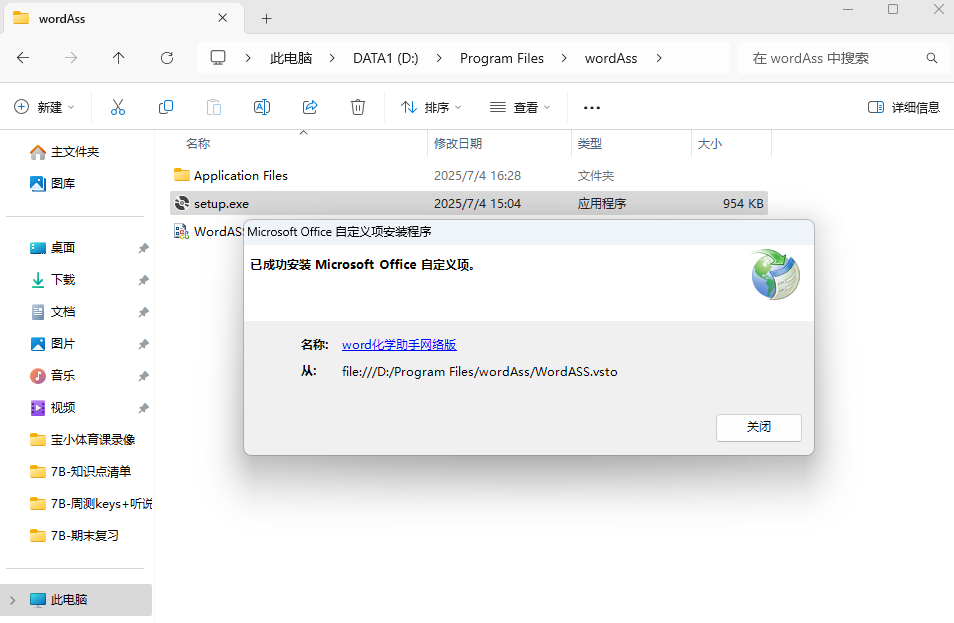Viewport: 954px width, 623px height.
Task: Go up one folder level
Action: click(119, 58)
